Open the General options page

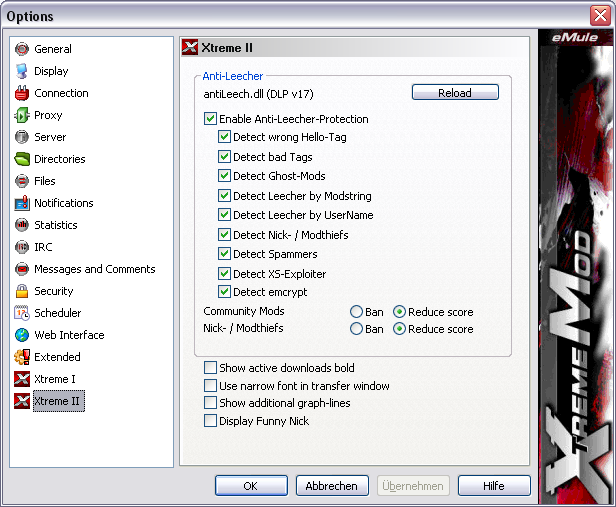[53, 49]
